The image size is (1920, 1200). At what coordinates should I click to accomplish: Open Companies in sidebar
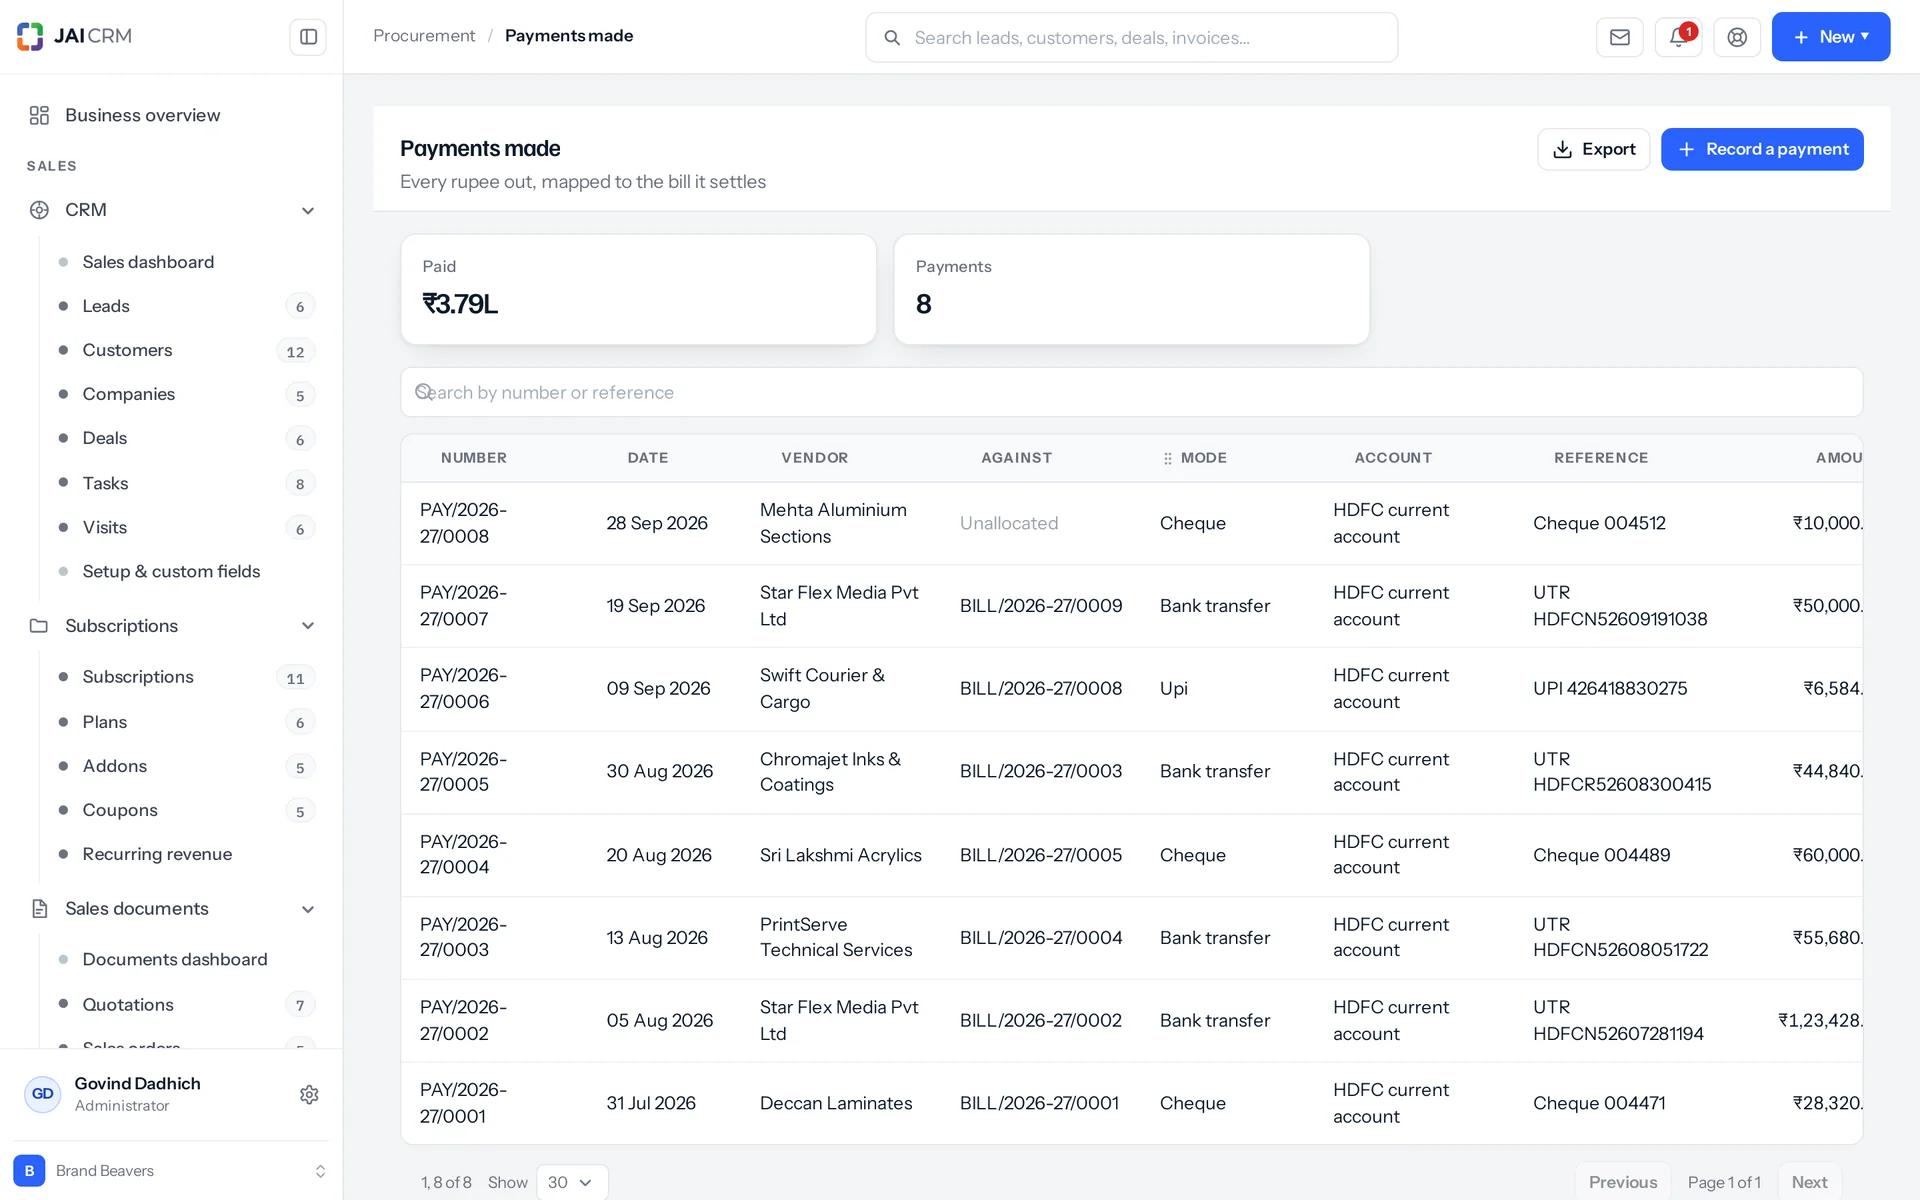[128, 394]
